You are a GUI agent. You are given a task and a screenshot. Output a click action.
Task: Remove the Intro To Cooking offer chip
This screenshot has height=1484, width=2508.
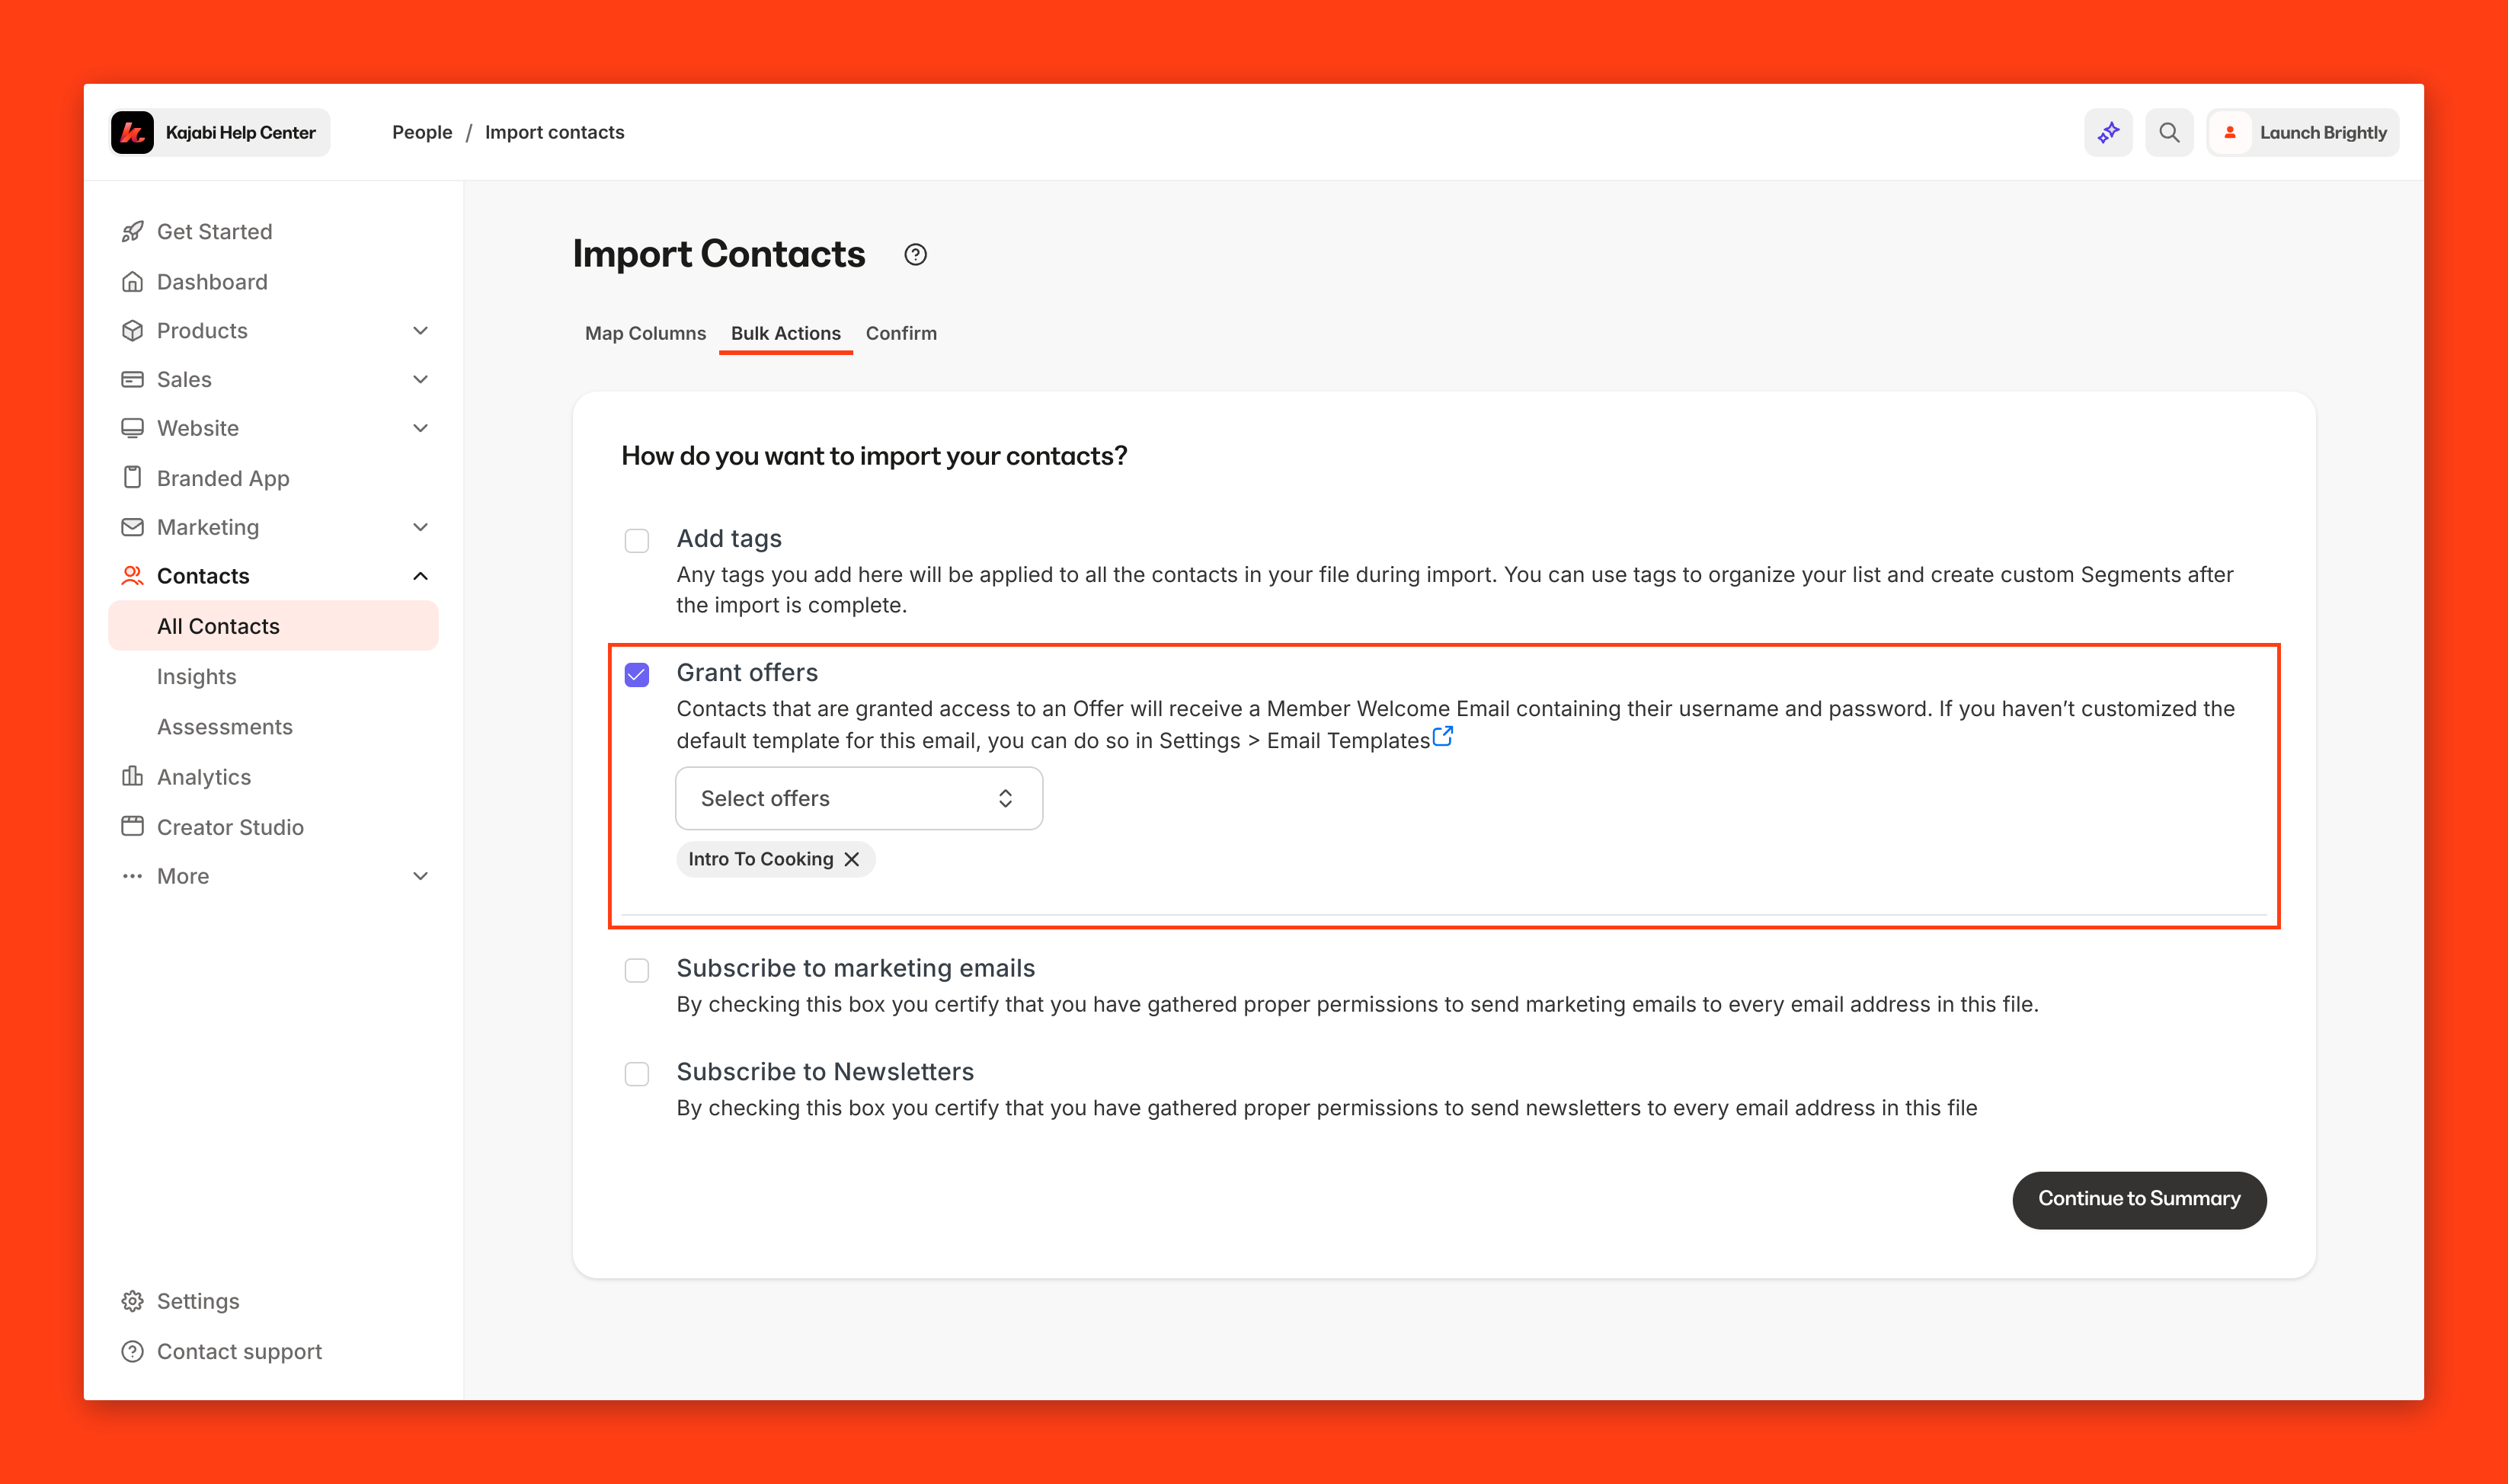click(x=852, y=859)
